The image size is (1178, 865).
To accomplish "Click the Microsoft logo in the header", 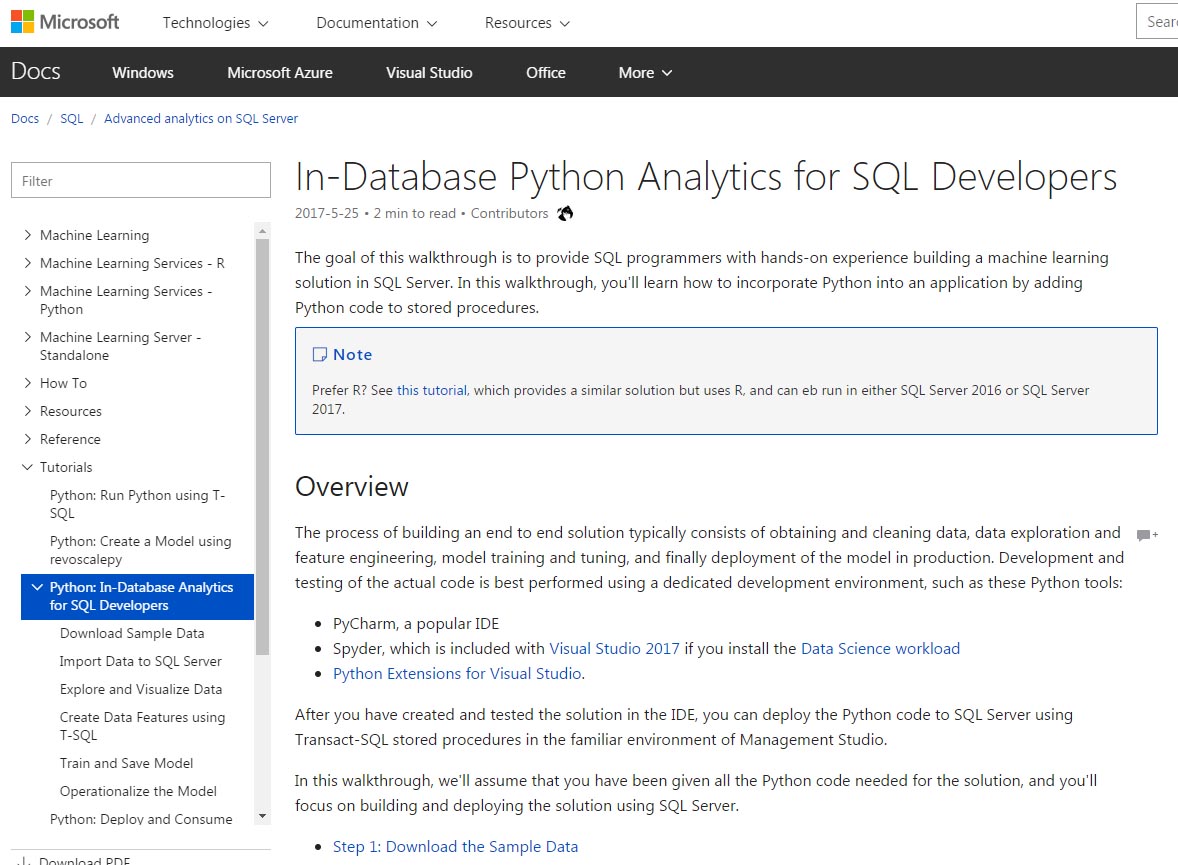I will [63, 21].
